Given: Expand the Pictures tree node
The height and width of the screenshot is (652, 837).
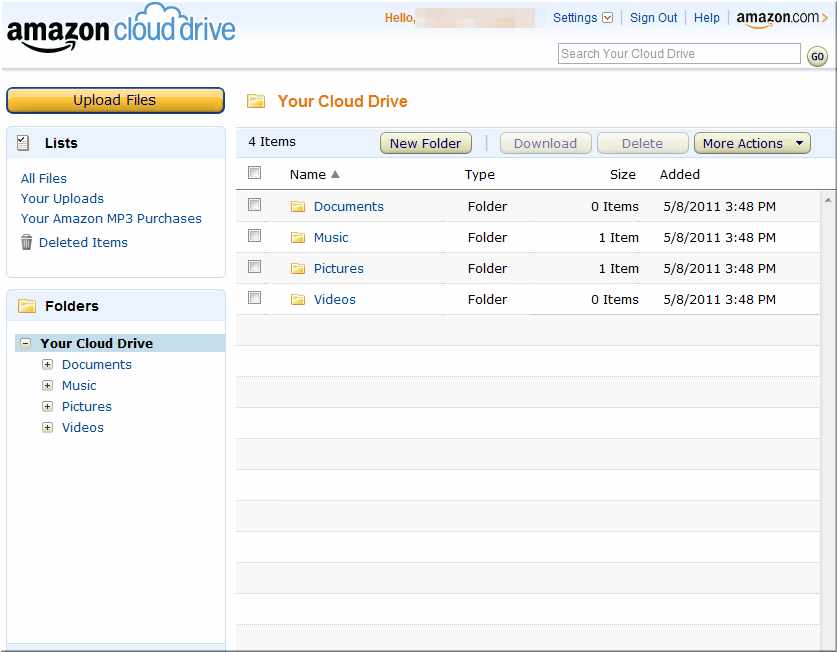Looking at the screenshot, I should pyautogui.click(x=48, y=406).
